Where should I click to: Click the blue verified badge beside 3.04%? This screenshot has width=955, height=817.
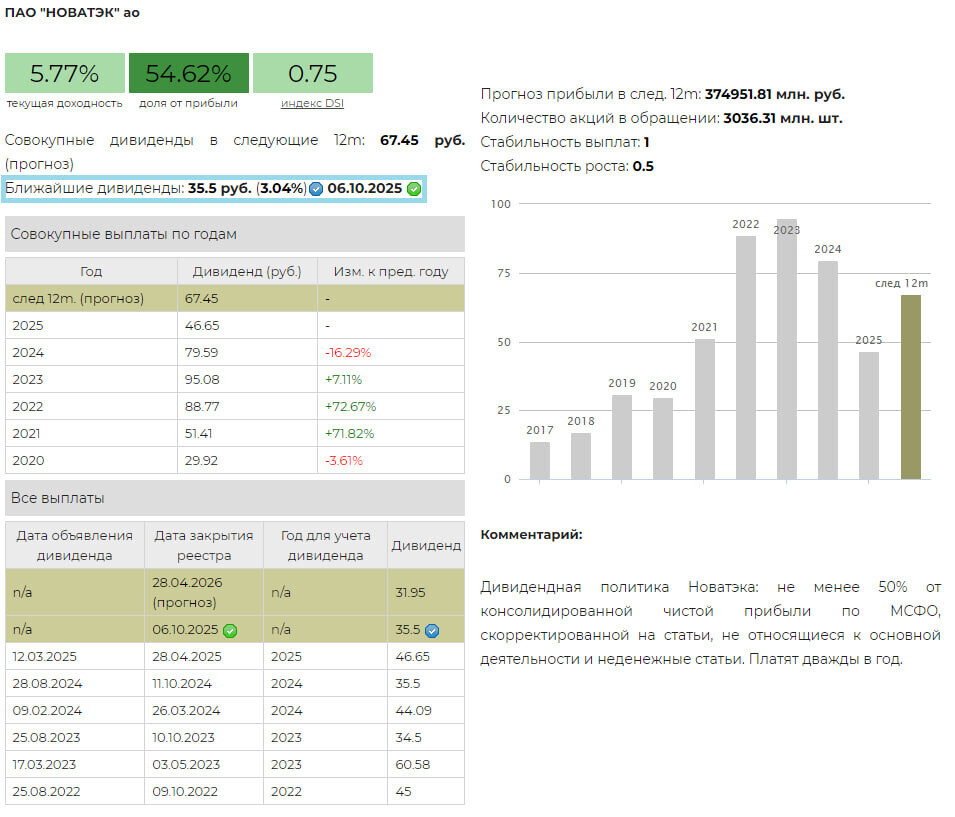coord(316,188)
